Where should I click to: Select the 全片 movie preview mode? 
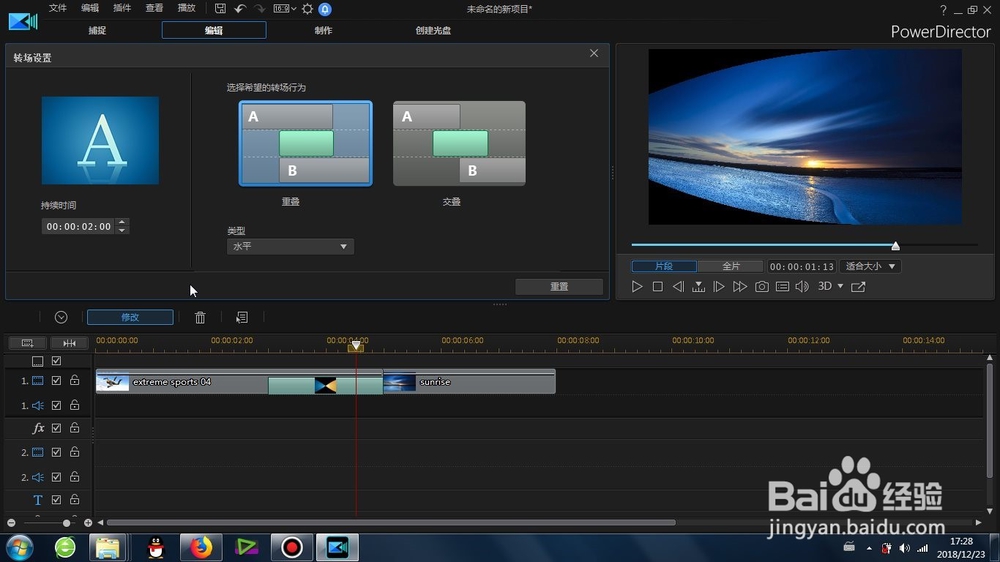[x=731, y=266]
